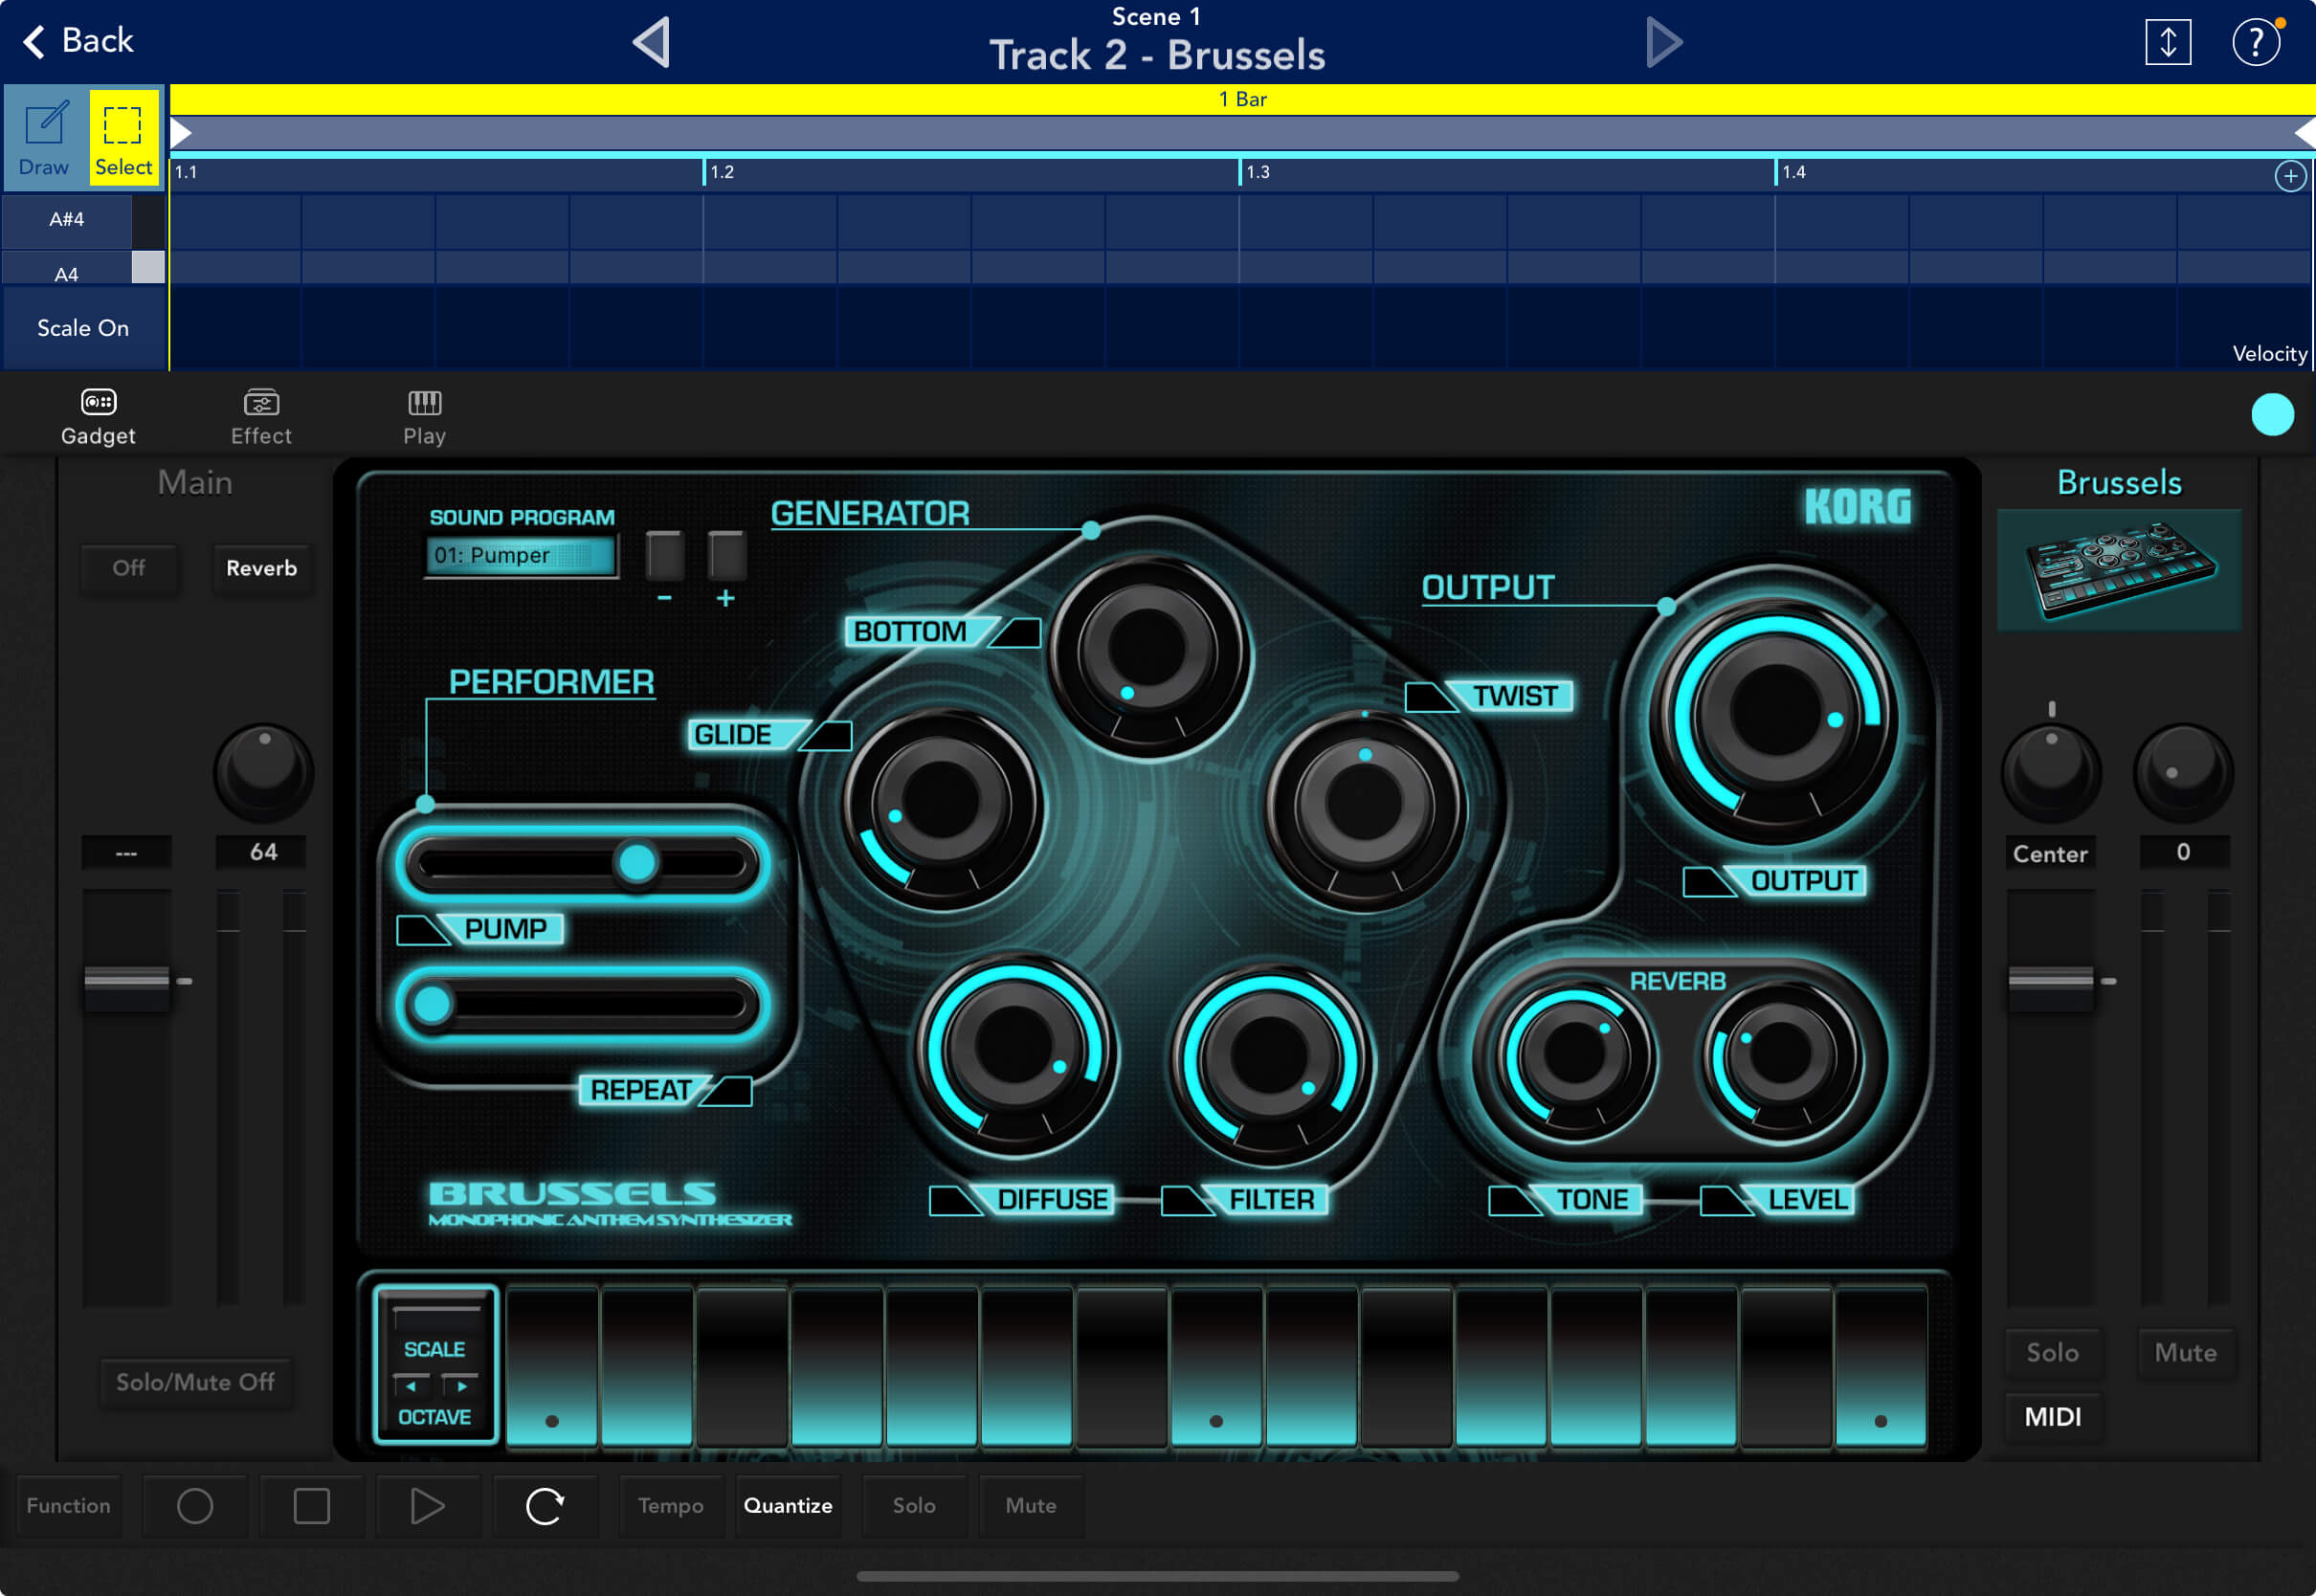This screenshot has width=2316, height=1596.
Task: Click the large OUTPUT knob
Action: pos(1775,715)
